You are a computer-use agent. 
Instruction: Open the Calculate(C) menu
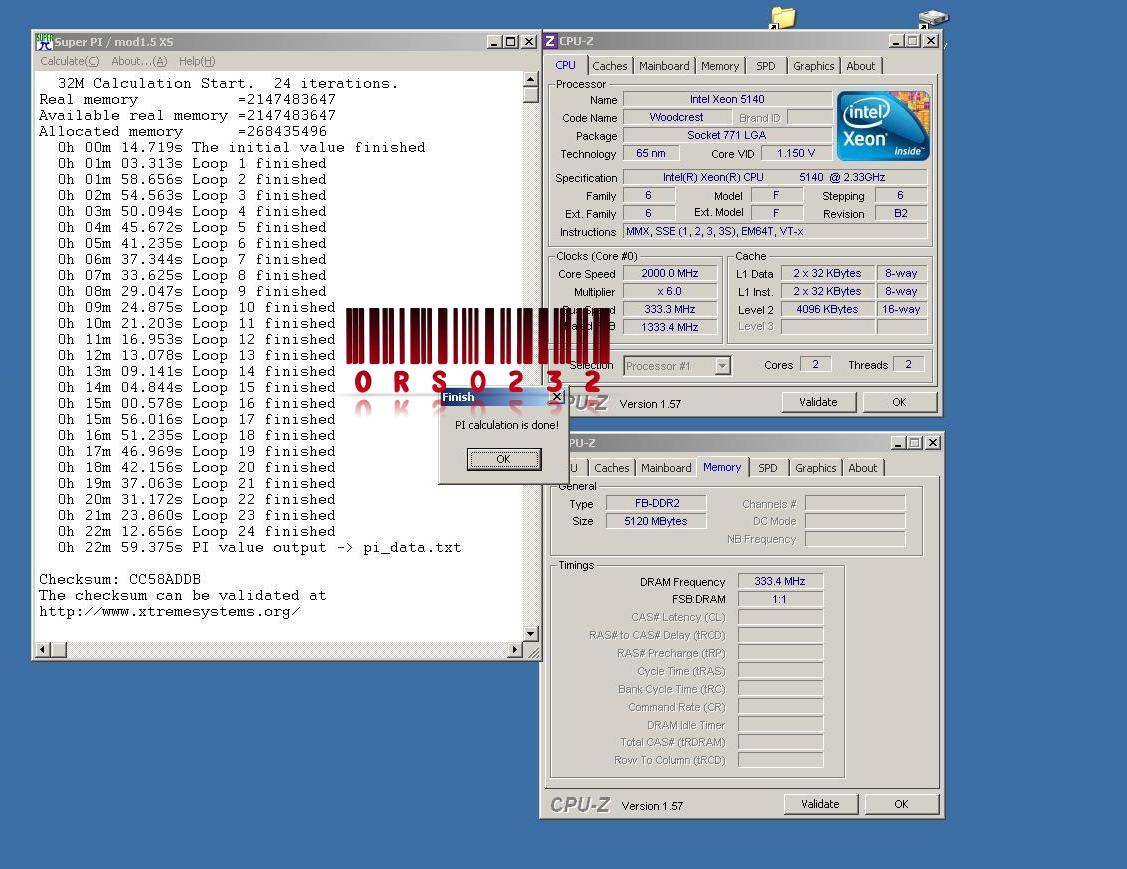point(70,61)
